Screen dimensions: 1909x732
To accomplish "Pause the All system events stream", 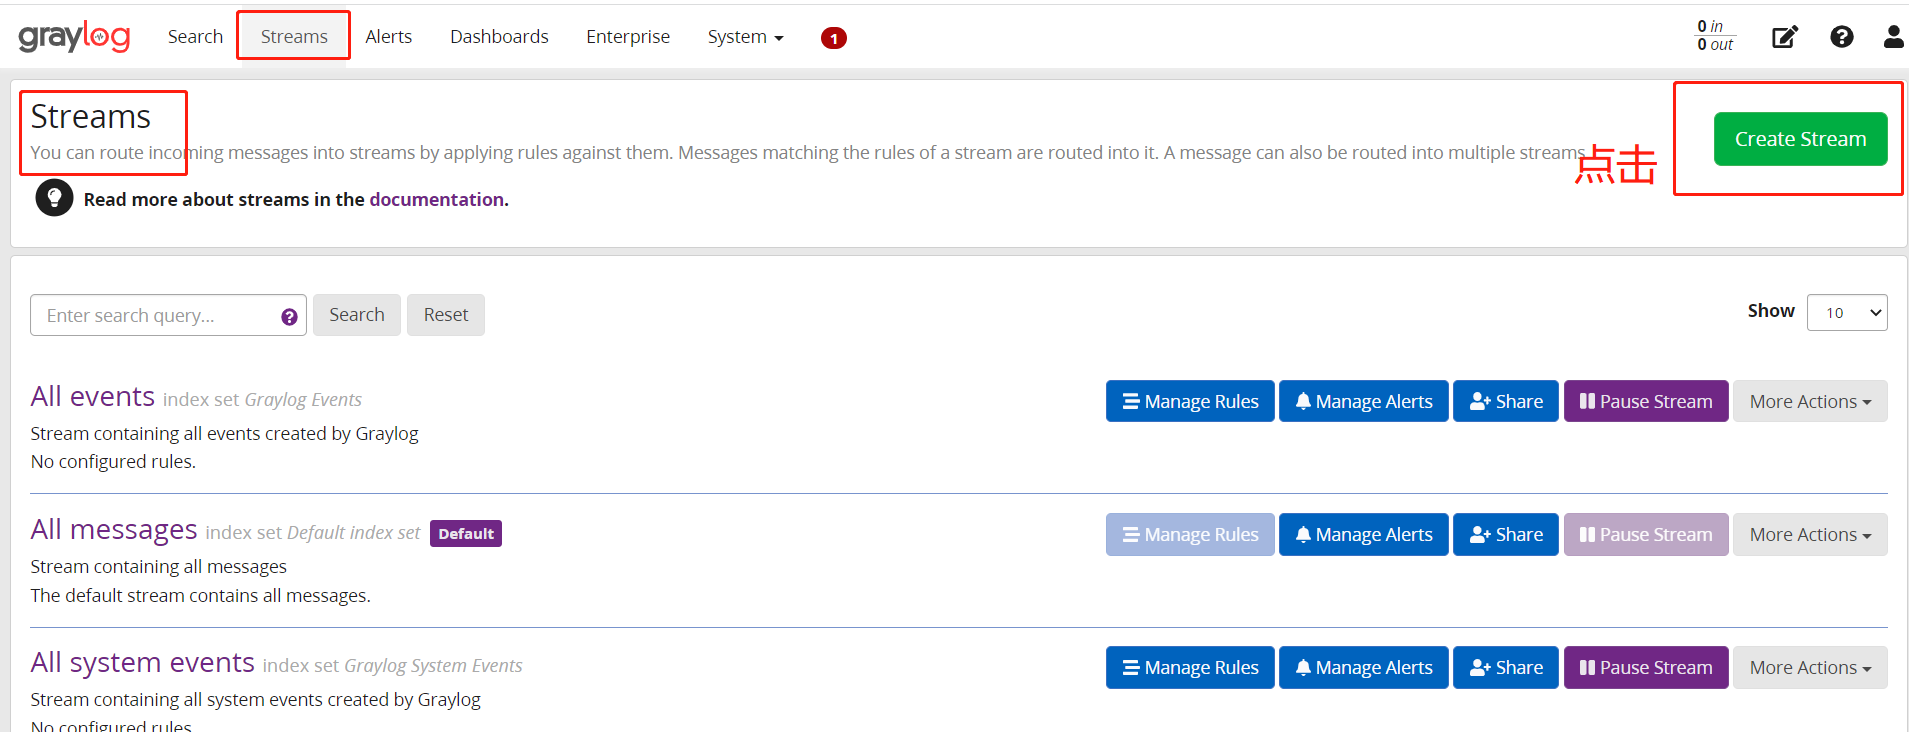I will point(1646,667).
